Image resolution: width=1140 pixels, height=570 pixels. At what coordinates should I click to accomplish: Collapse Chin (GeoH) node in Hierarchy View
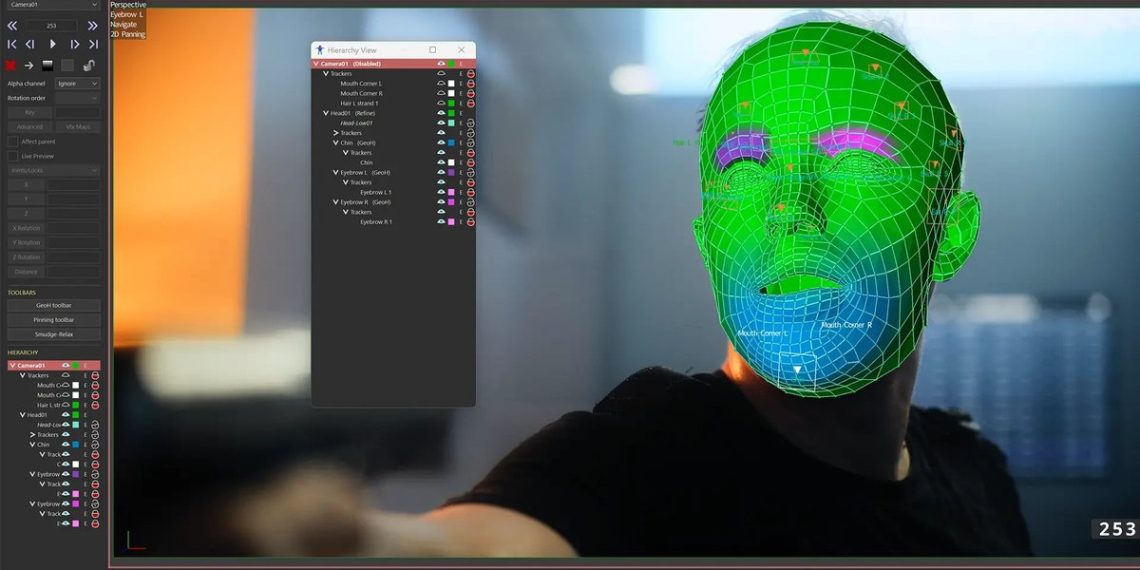tap(336, 143)
